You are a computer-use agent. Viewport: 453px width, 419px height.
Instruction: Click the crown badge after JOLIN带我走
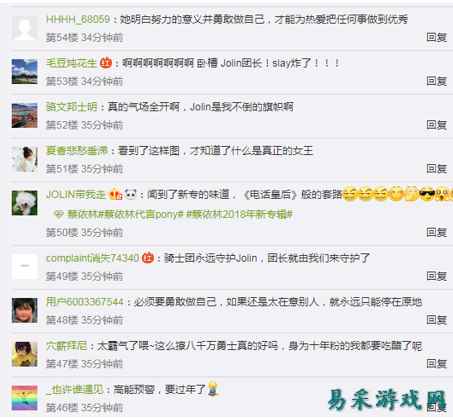pos(115,194)
